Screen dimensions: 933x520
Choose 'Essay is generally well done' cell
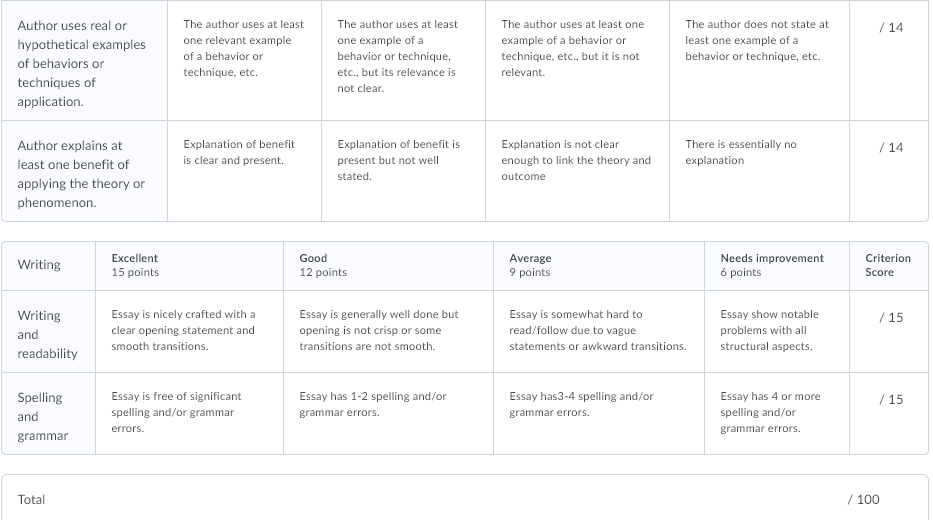point(388,331)
